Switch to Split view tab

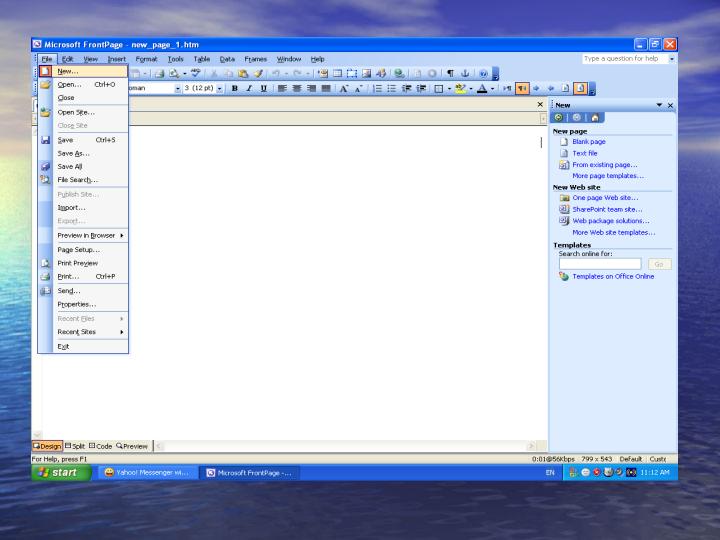tap(75, 446)
